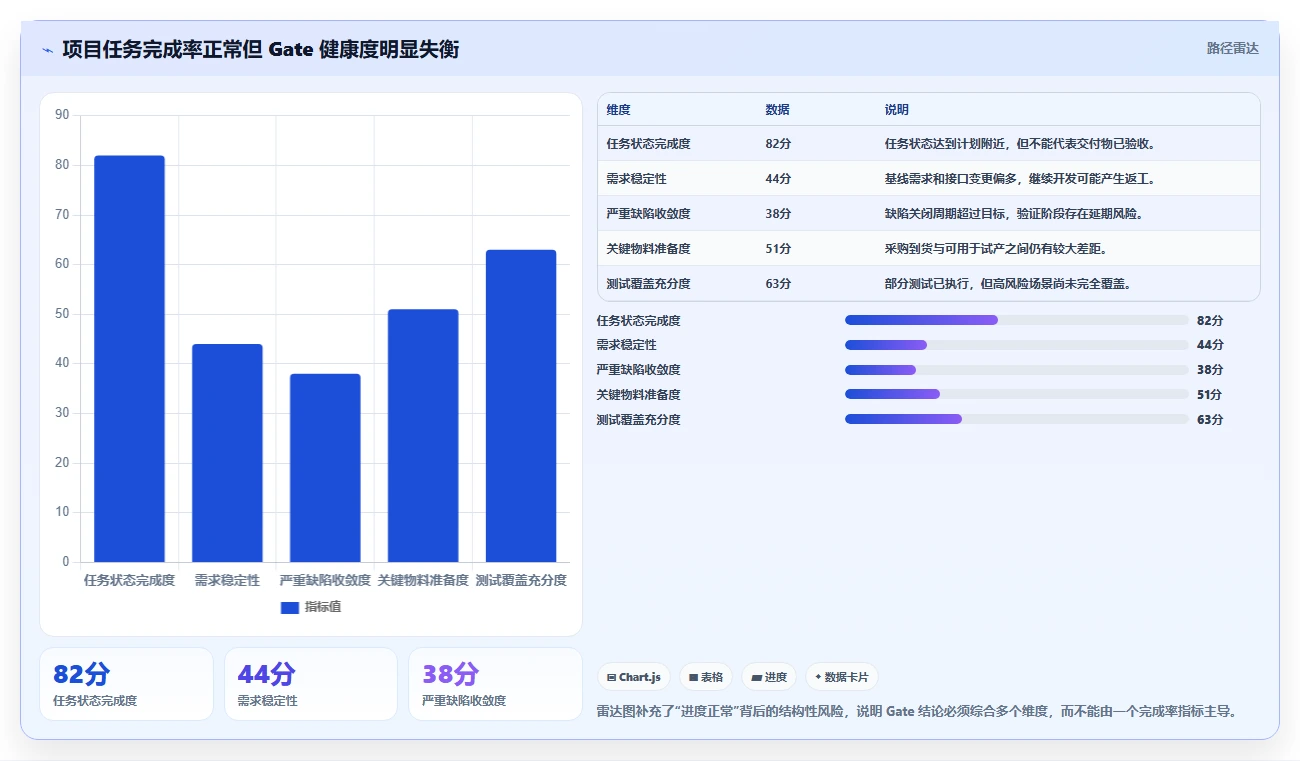Click the 指标值 legend label
Screen dimensions: 1300x761
click(323, 607)
